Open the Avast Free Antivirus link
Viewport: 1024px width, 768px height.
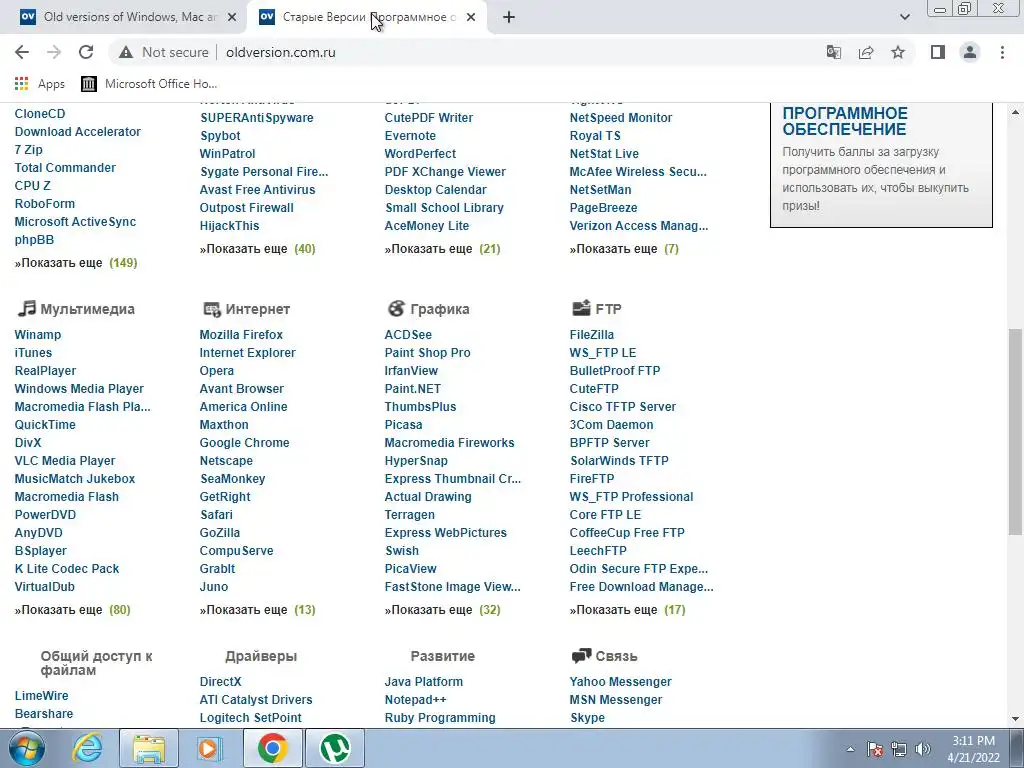pos(257,190)
